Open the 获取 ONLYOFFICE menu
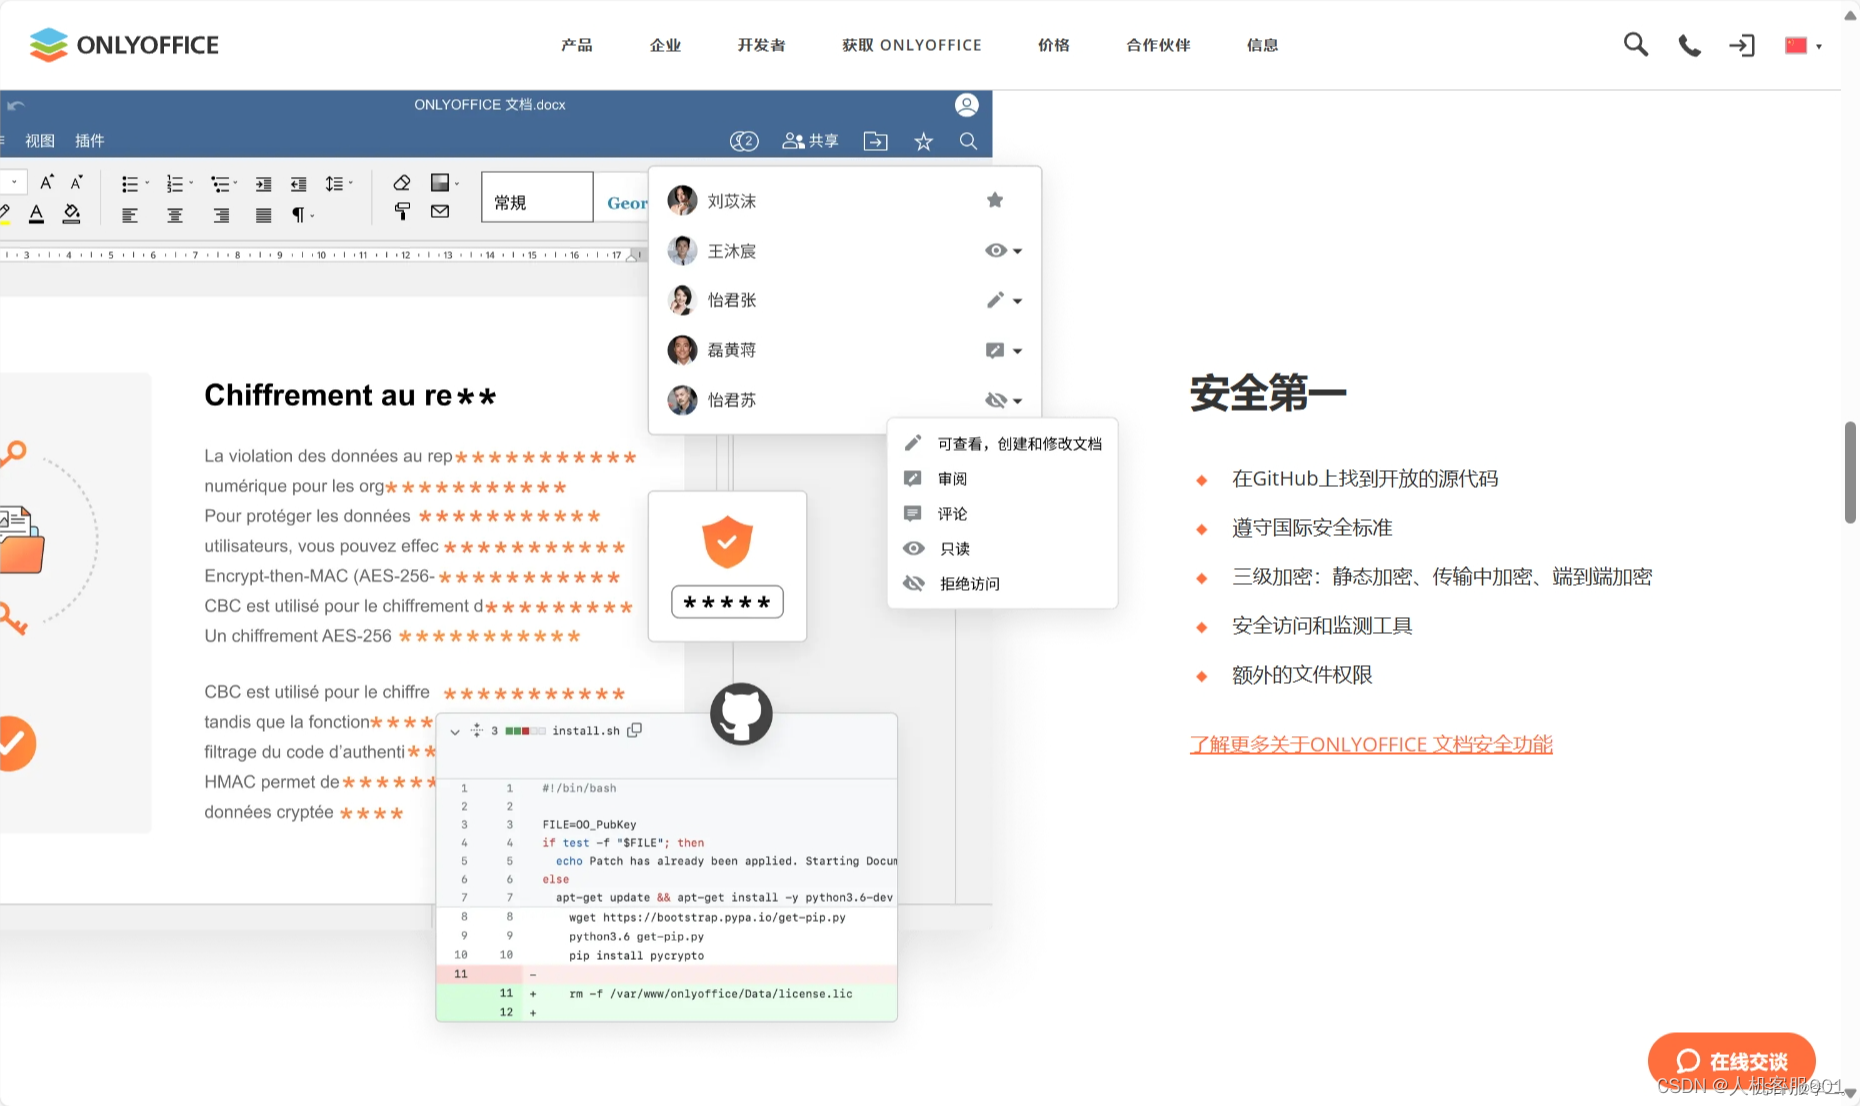Image resolution: width=1860 pixels, height=1106 pixels. [912, 45]
